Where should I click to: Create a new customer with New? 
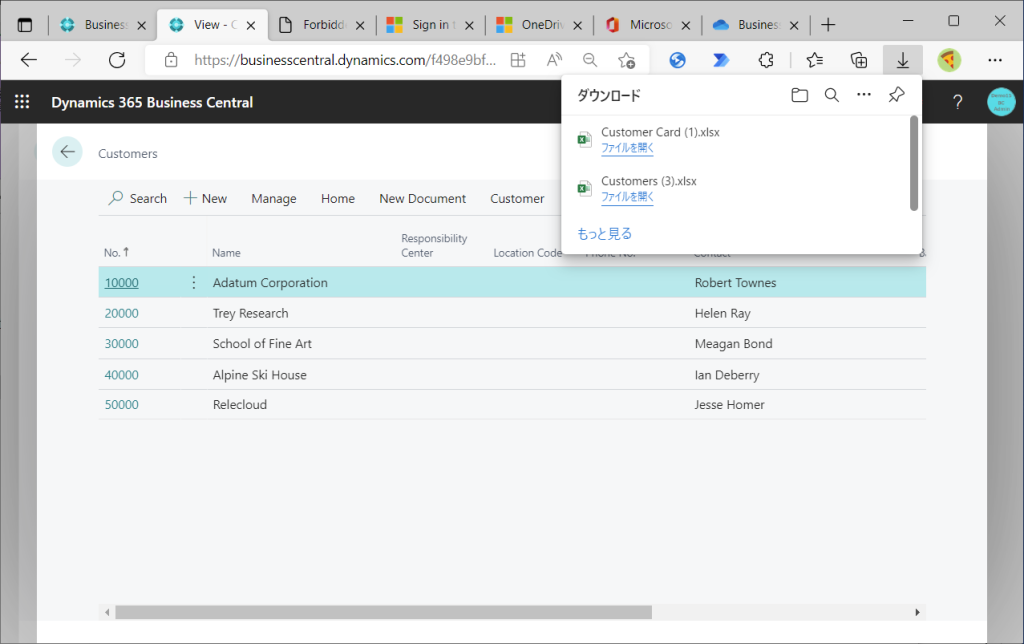pyautogui.click(x=205, y=199)
